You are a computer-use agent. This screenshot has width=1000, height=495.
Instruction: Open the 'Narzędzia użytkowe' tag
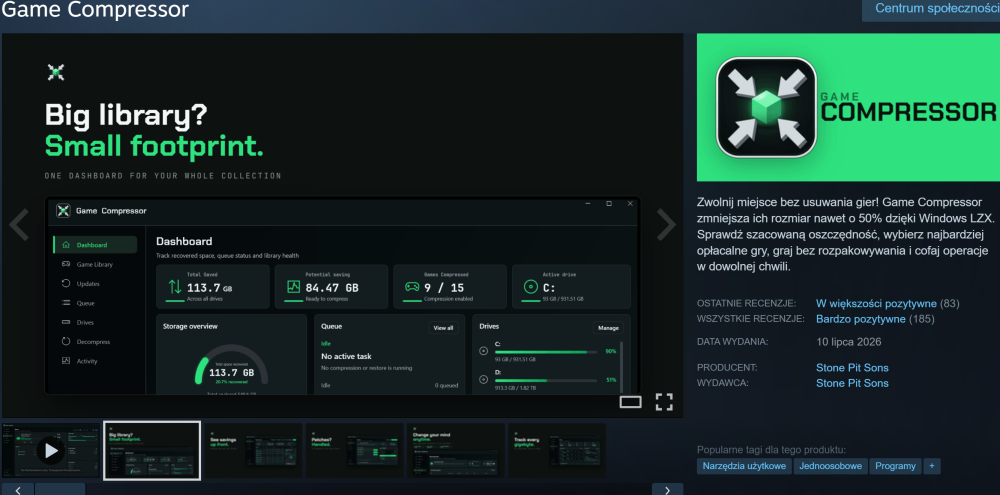pos(744,466)
